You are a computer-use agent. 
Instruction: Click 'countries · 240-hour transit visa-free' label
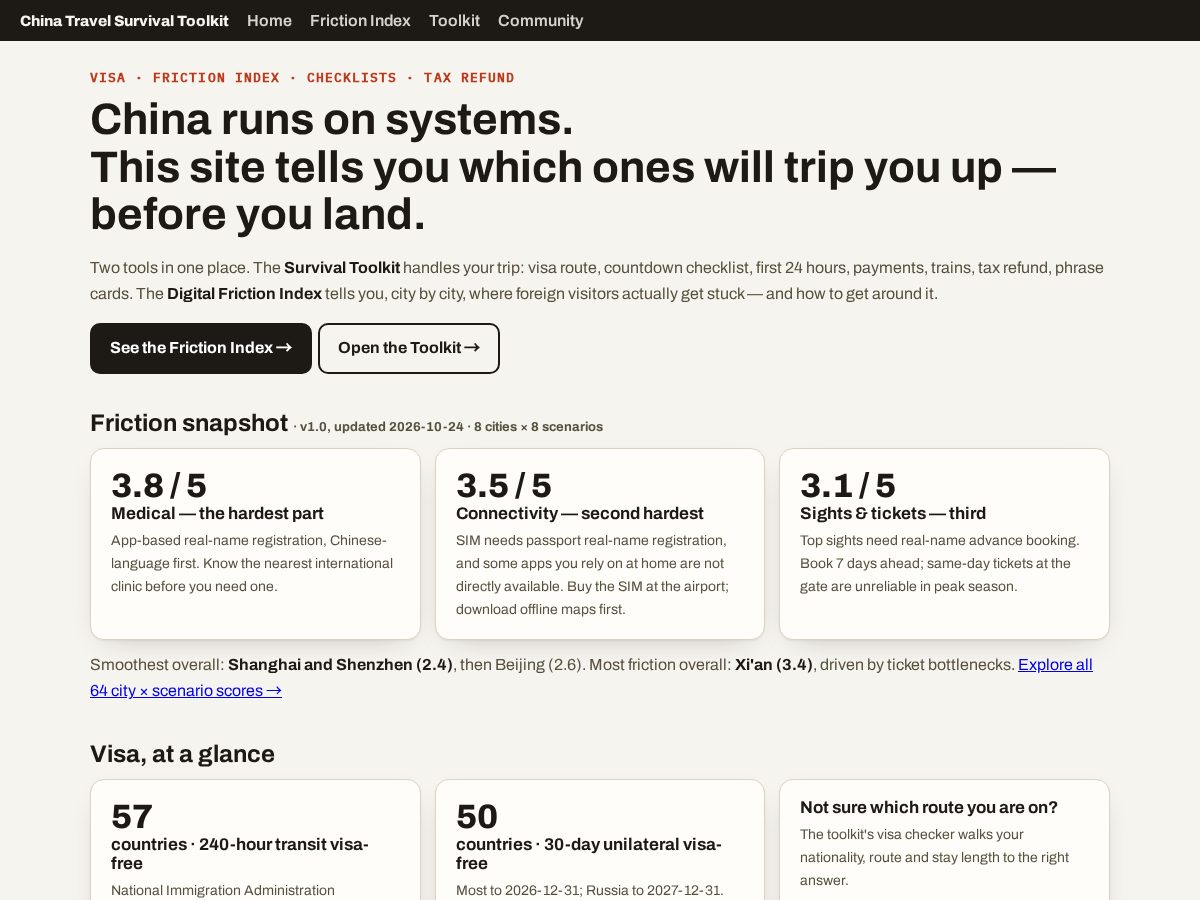coord(240,854)
